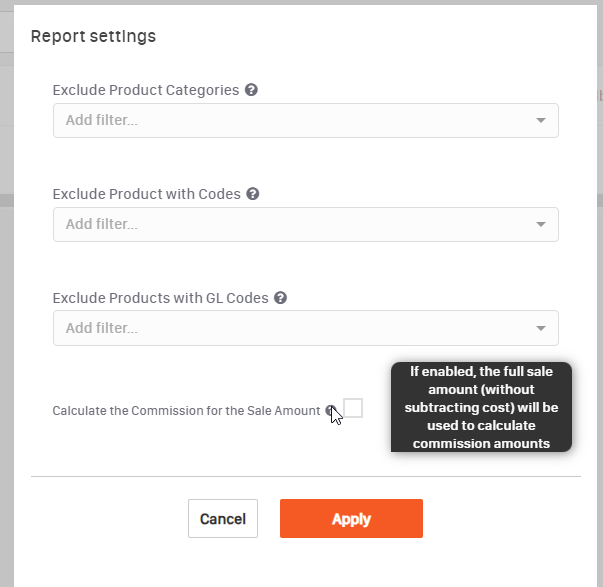The height and width of the screenshot is (587, 603).
Task: Click the Calculate the Commission for the Sale Amount label
Action: [x=186, y=410]
